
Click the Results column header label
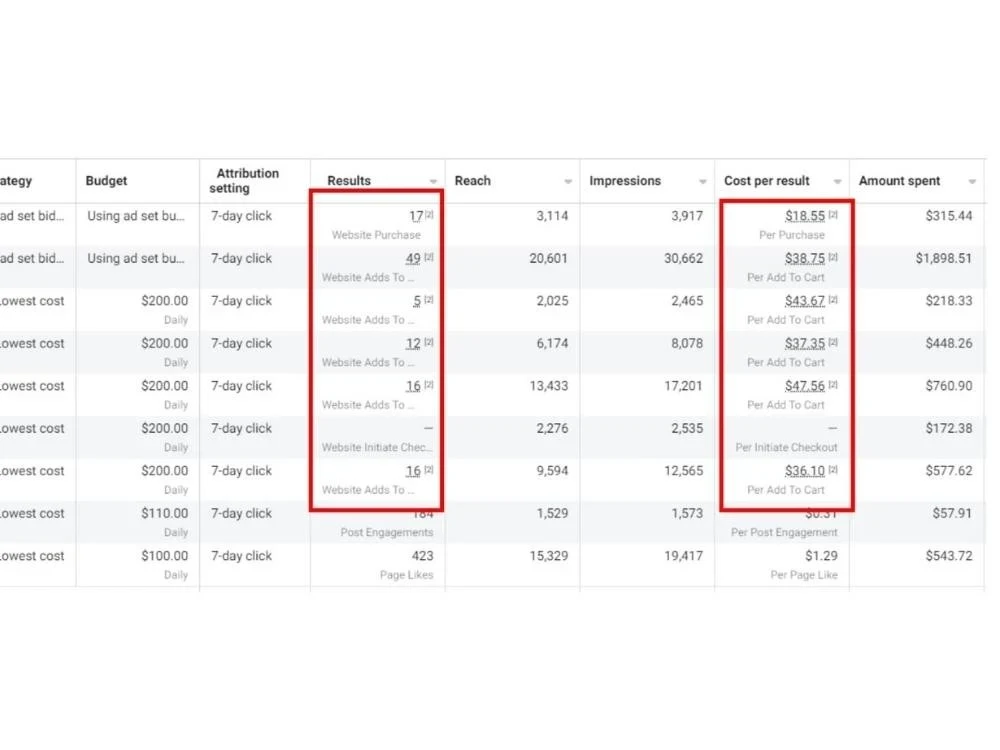pos(349,180)
